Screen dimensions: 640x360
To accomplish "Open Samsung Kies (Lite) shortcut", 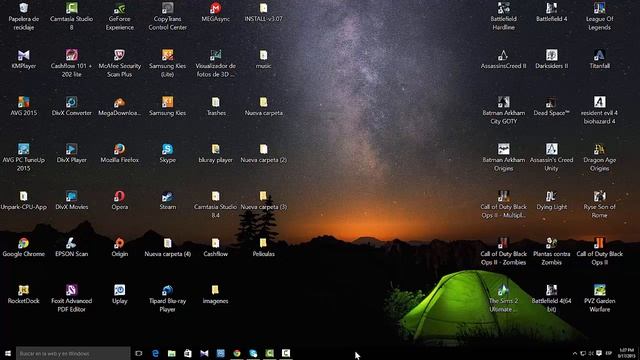I will (x=167, y=63).
